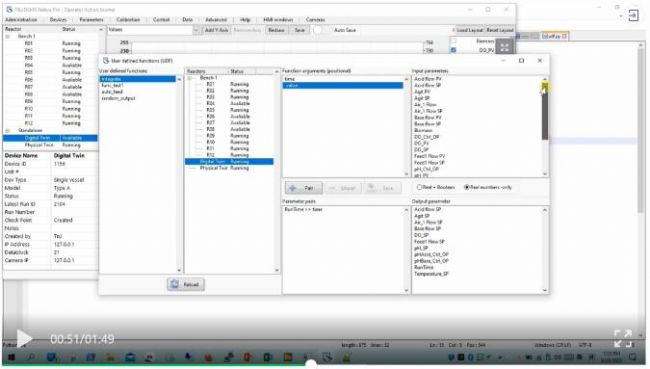Collapse the Bench 1 node in dialog tree
This screenshot has width=650, height=369.
189,78
